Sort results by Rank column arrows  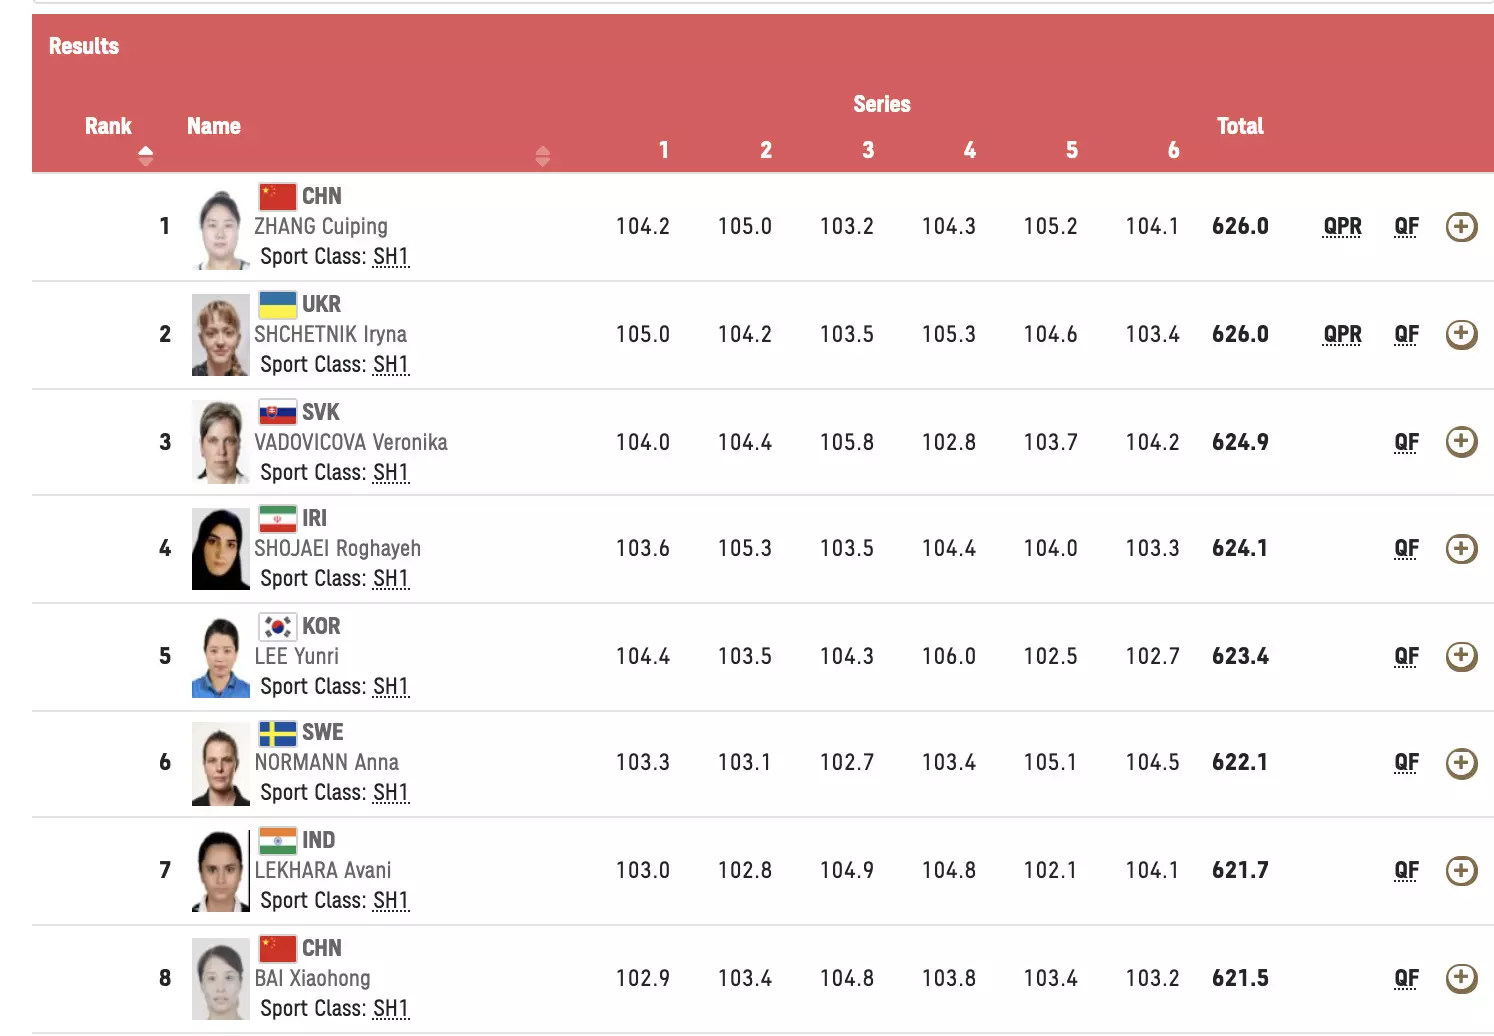pyautogui.click(x=146, y=155)
